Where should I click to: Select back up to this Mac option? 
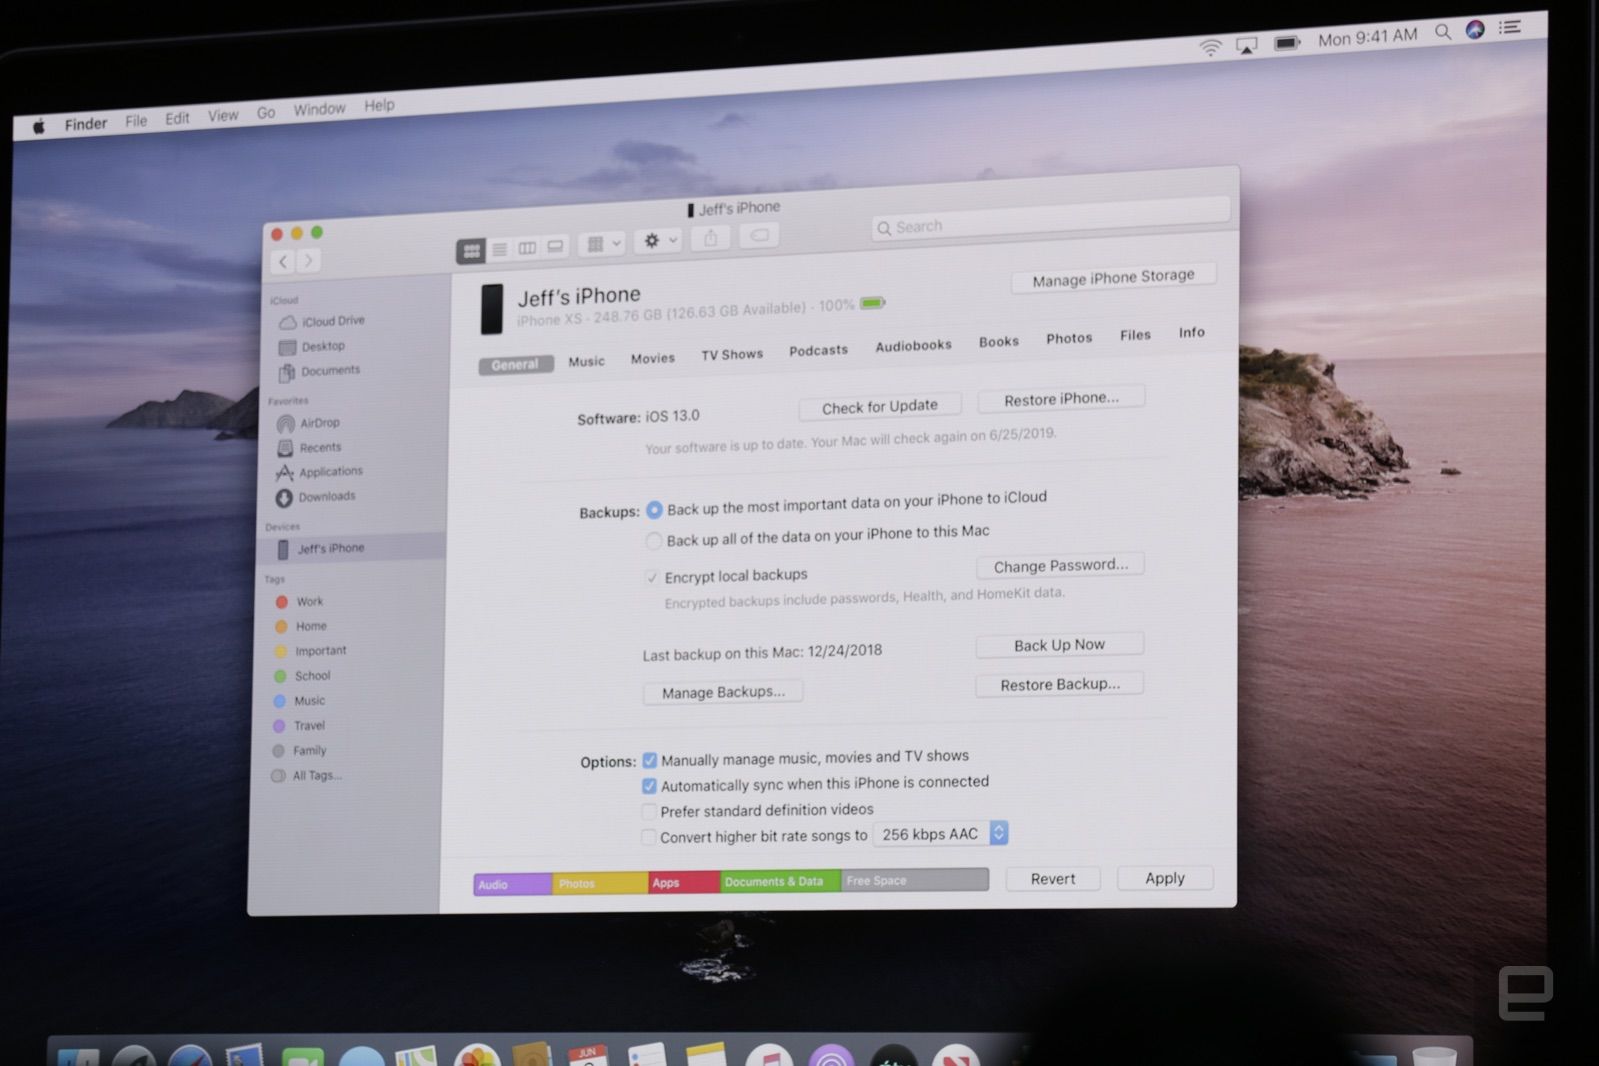(653, 541)
